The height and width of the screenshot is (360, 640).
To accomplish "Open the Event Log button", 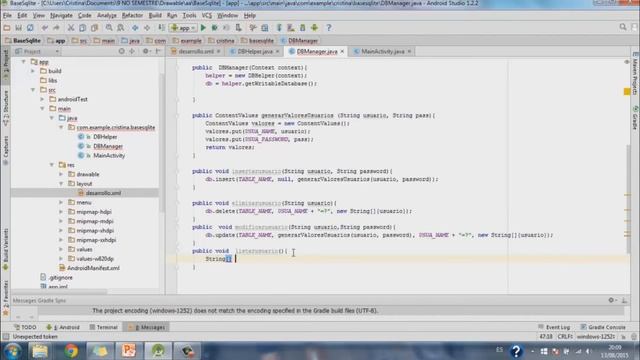I will [x=554, y=327].
